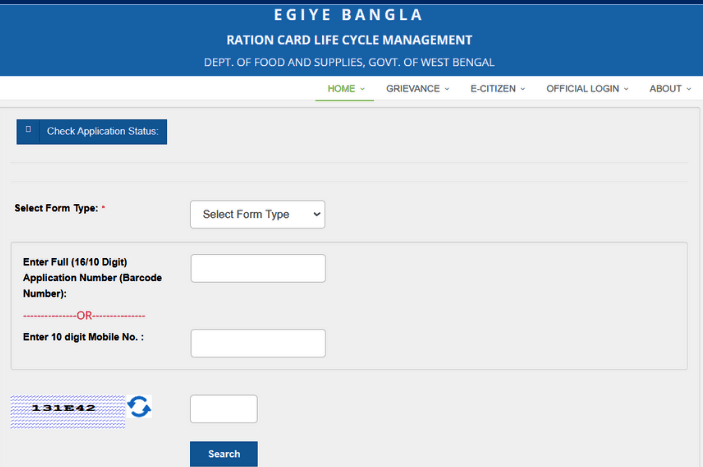Open the E-CITIZEN menu

[x=497, y=89]
